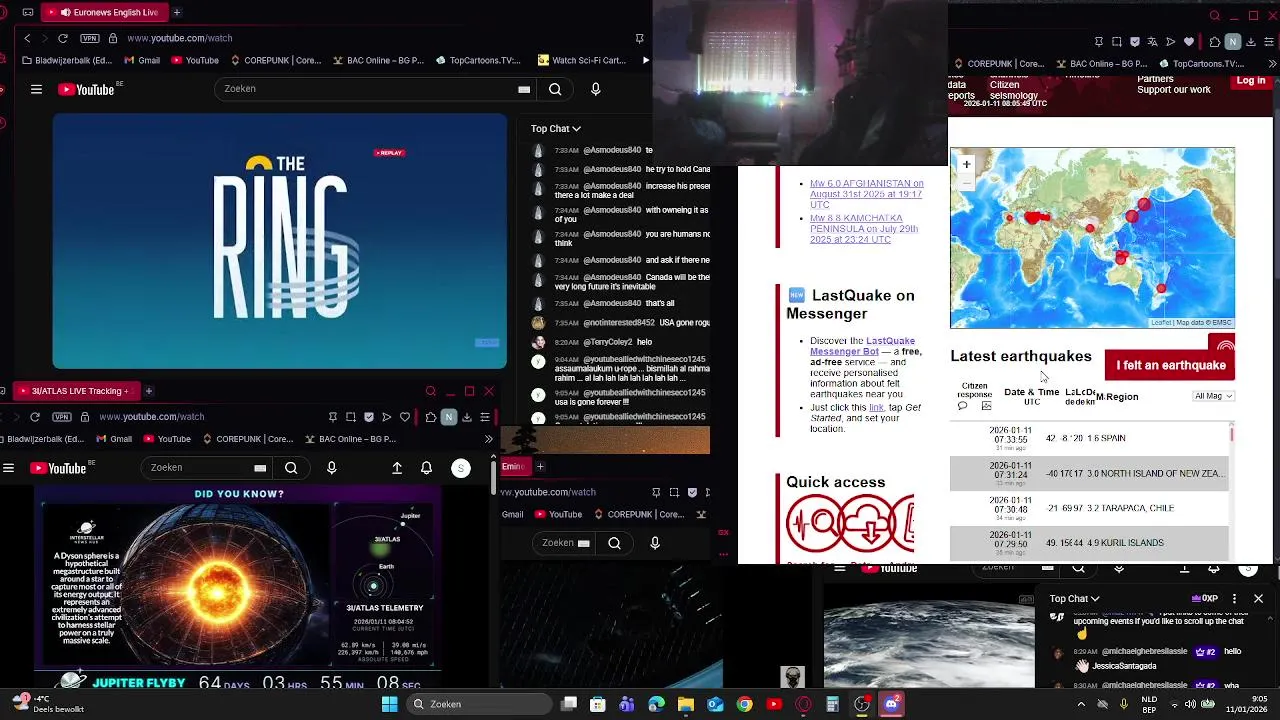Screen dimensions: 1280x720
Task: Zoom in on the earthquake map
Action: [x=966, y=164]
